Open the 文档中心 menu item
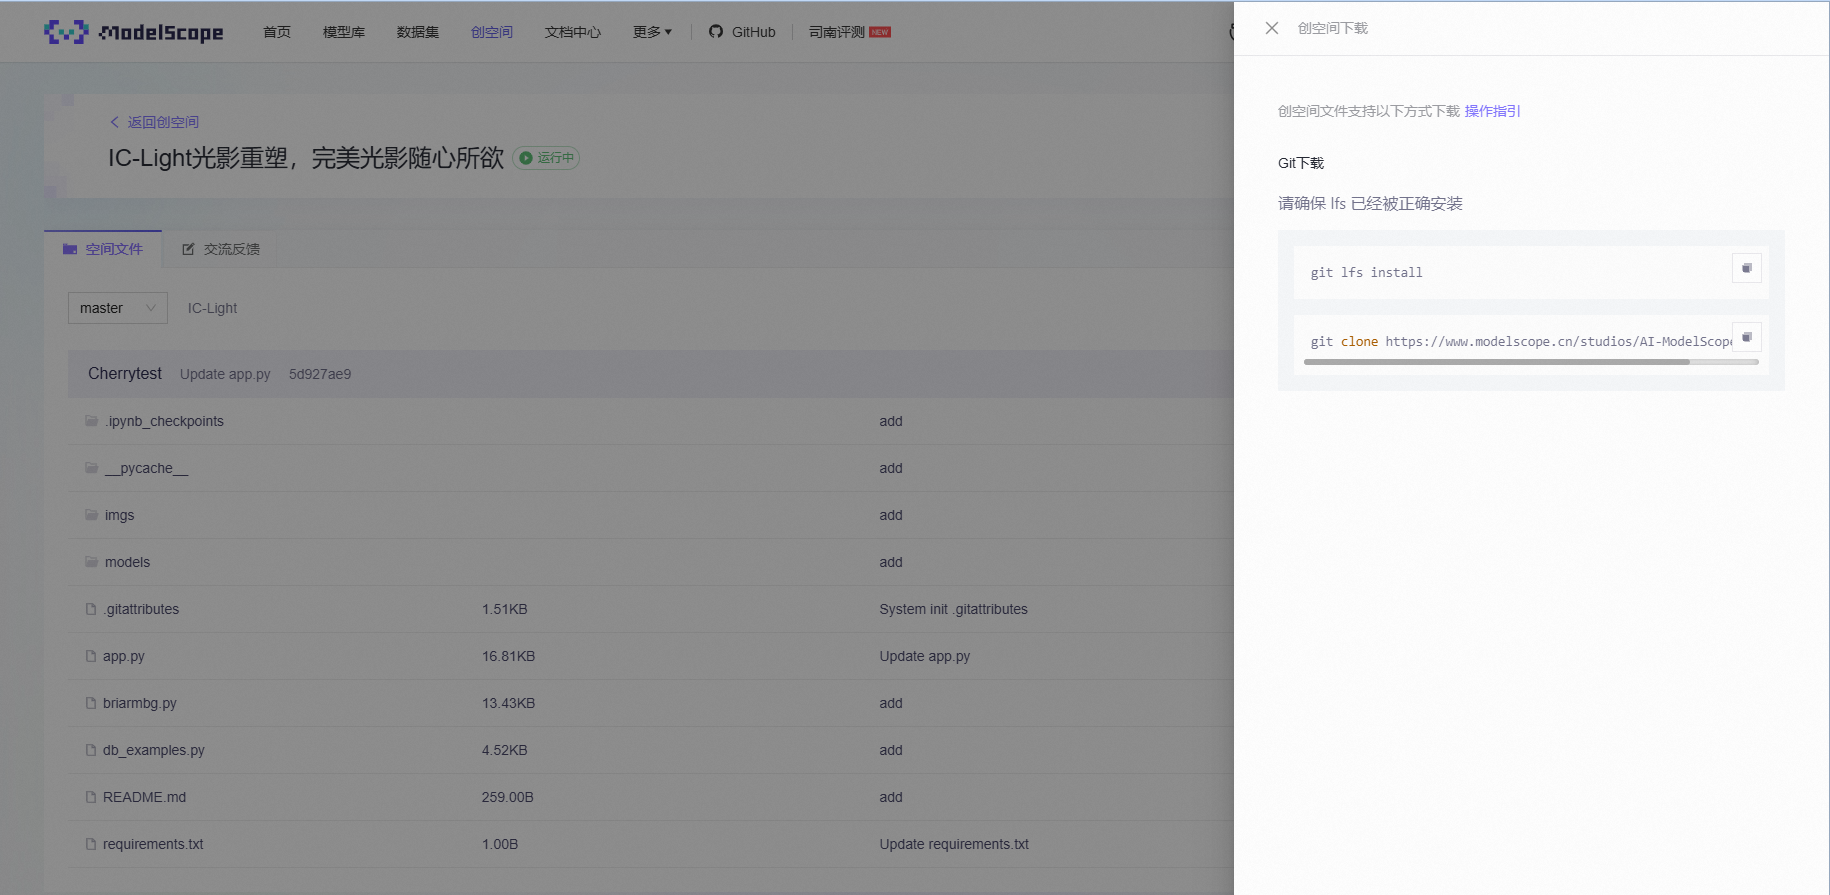The image size is (1830, 895). [573, 32]
